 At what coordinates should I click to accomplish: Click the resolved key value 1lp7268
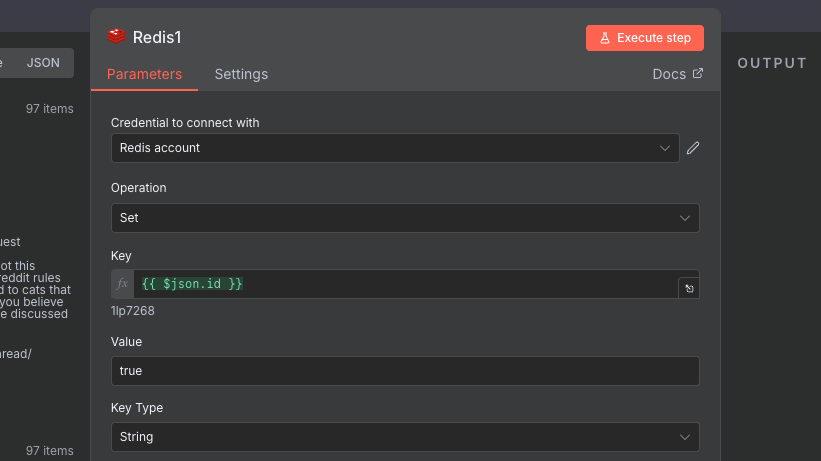click(132, 311)
